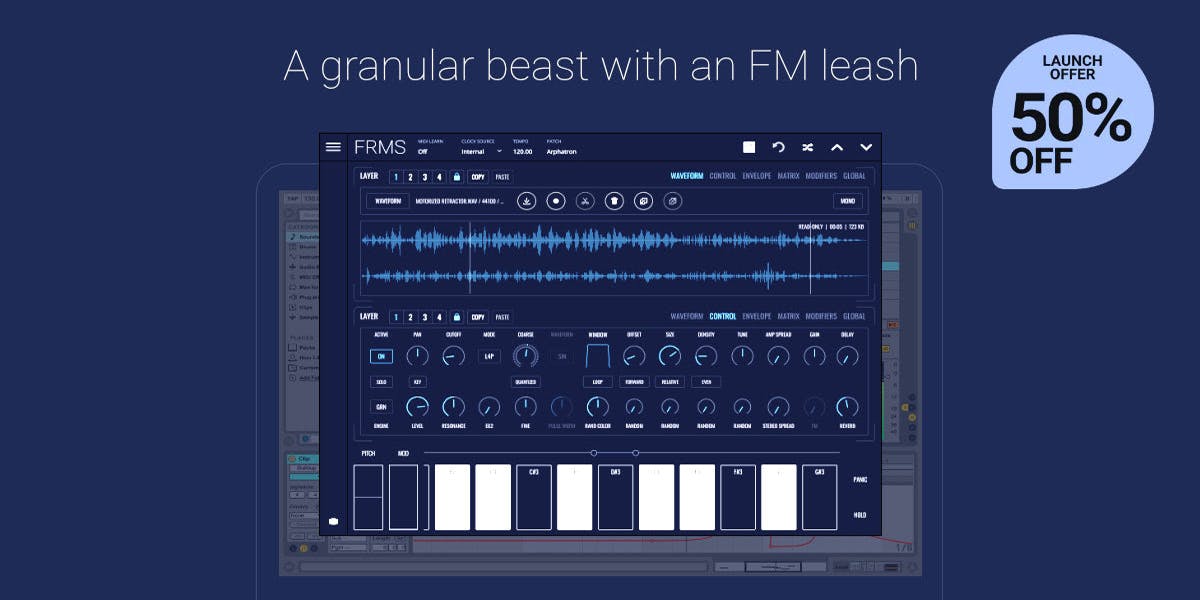The height and width of the screenshot is (600, 1200).
Task: Open the GRN Engine selector
Action: [x=381, y=407]
